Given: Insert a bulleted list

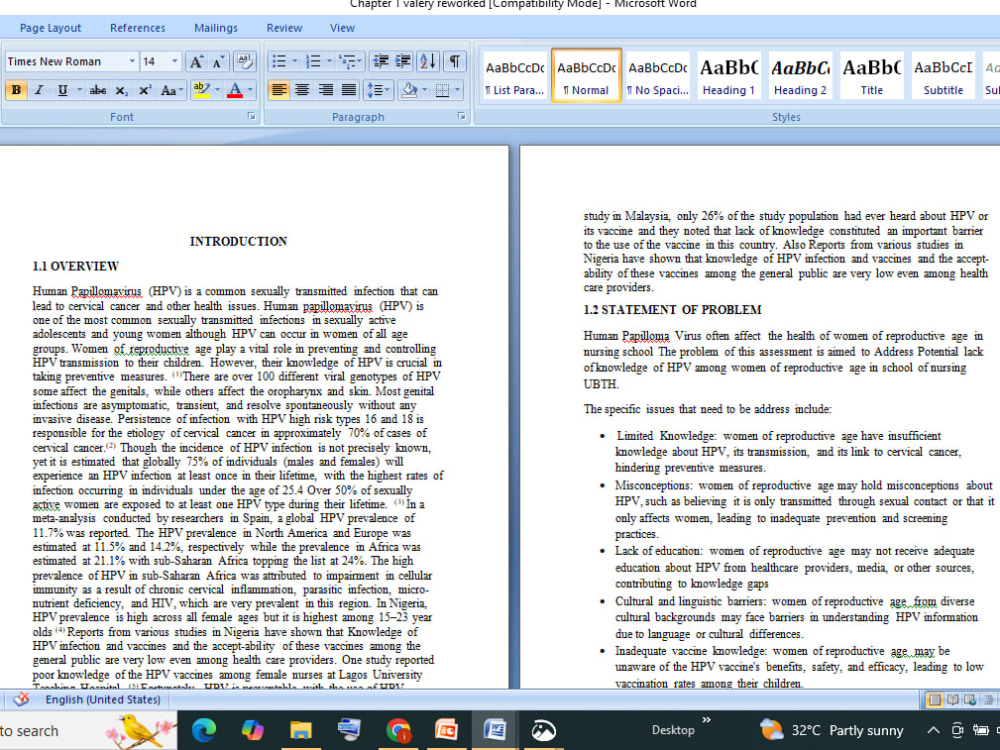Looking at the screenshot, I should pyautogui.click(x=279, y=61).
